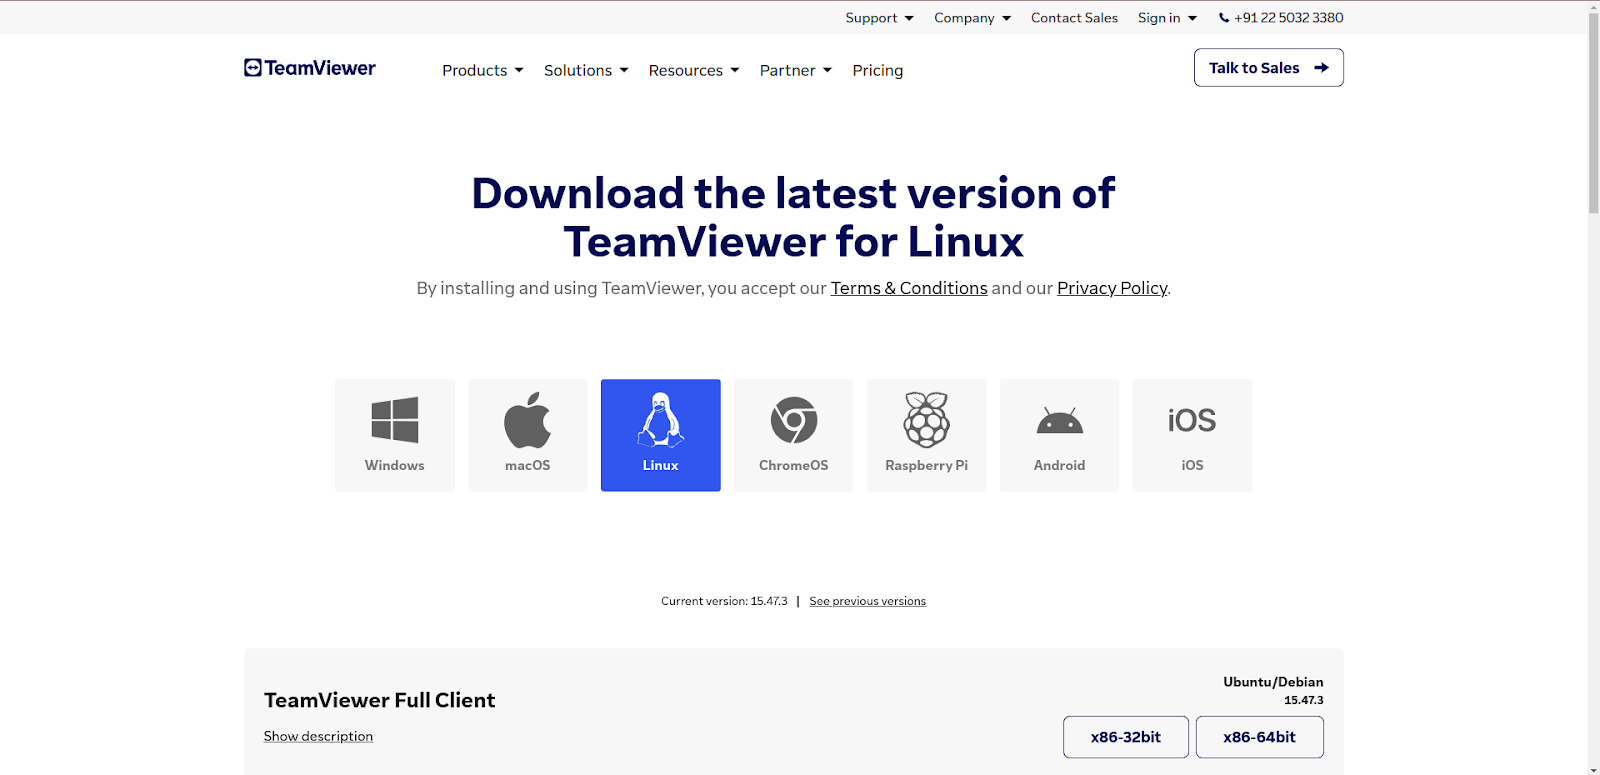Open the Privacy Policy link
The height and width of the screenshot is (775, 1600).
pyautogui.click(x=1112, y=288)
